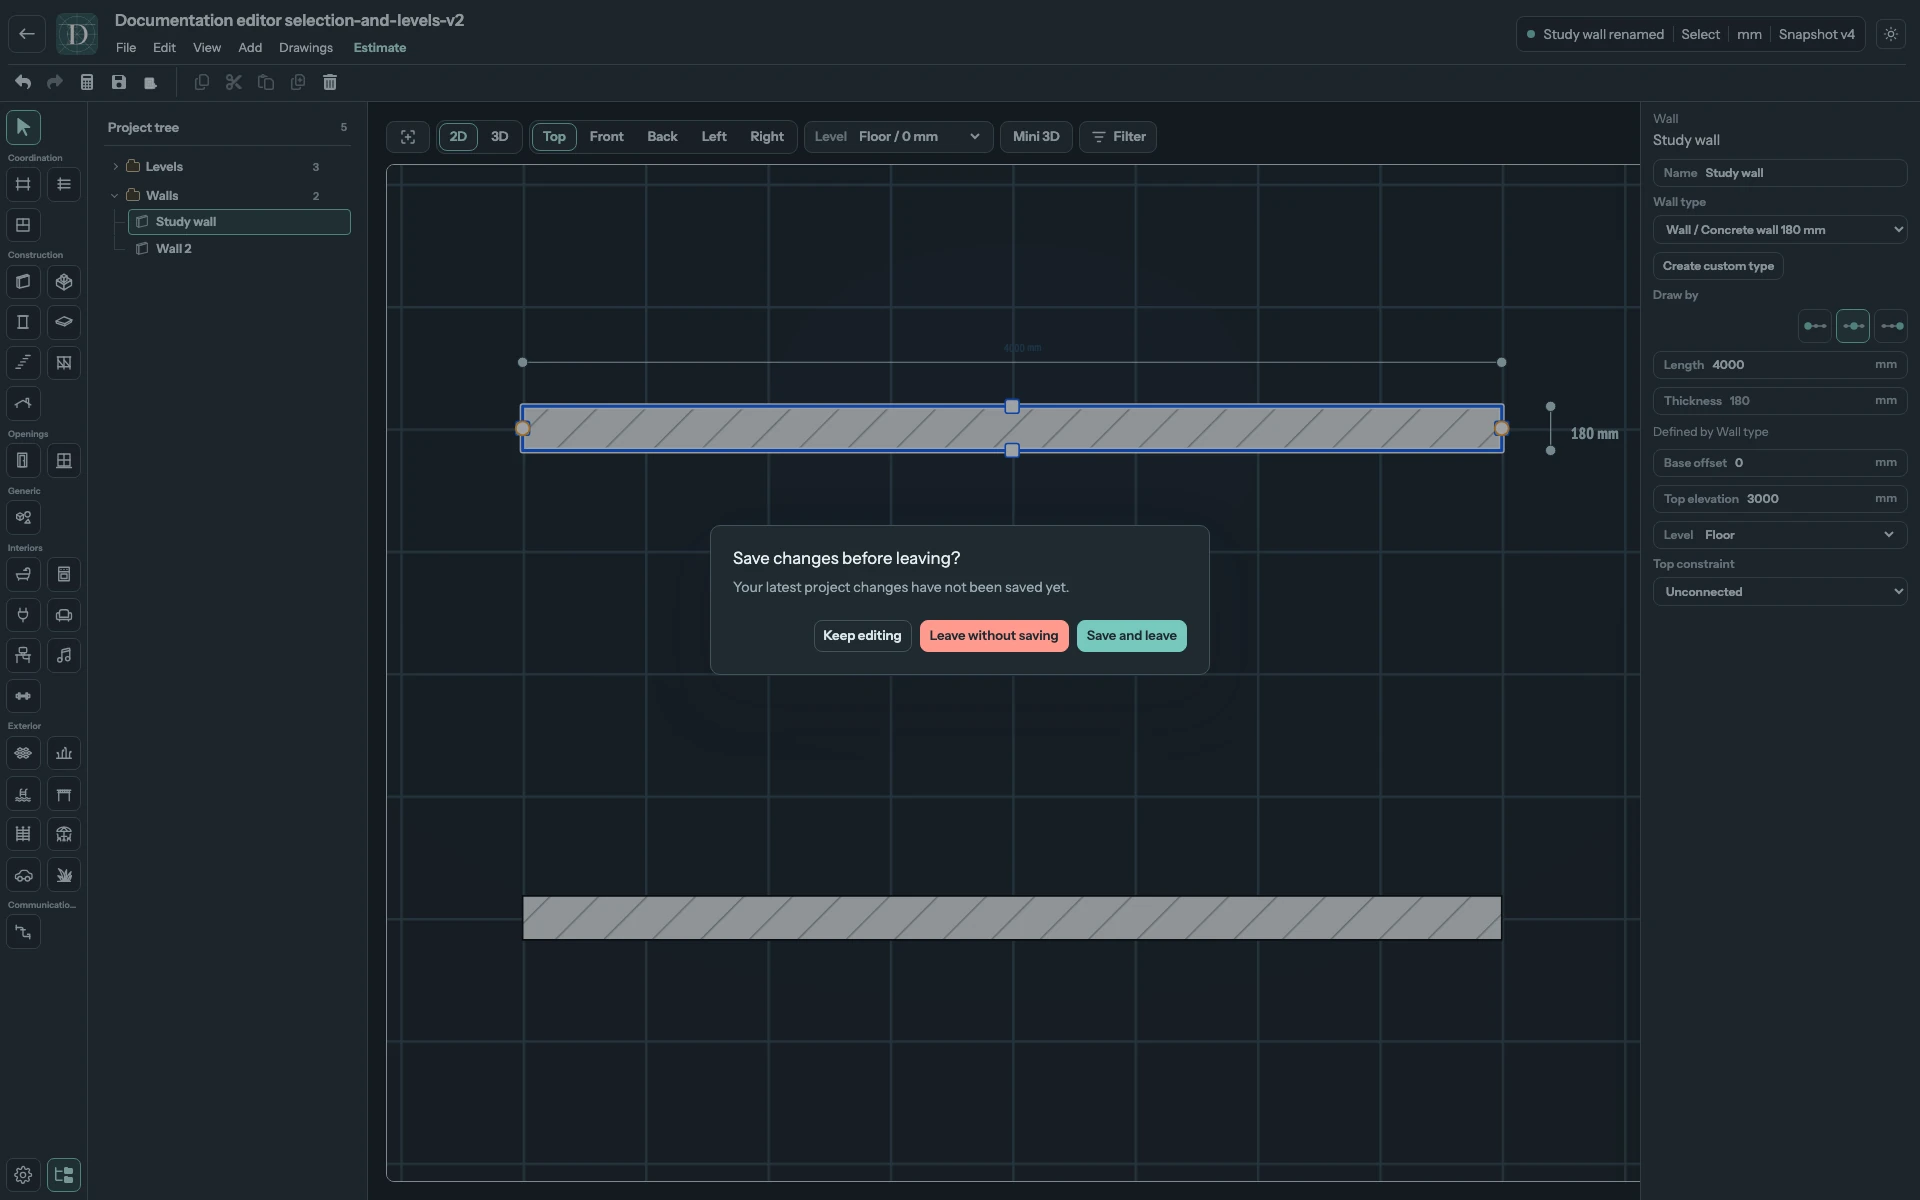
Task: Open the Drawings menu
Action: pyautogui.click(x=306, y=48)
